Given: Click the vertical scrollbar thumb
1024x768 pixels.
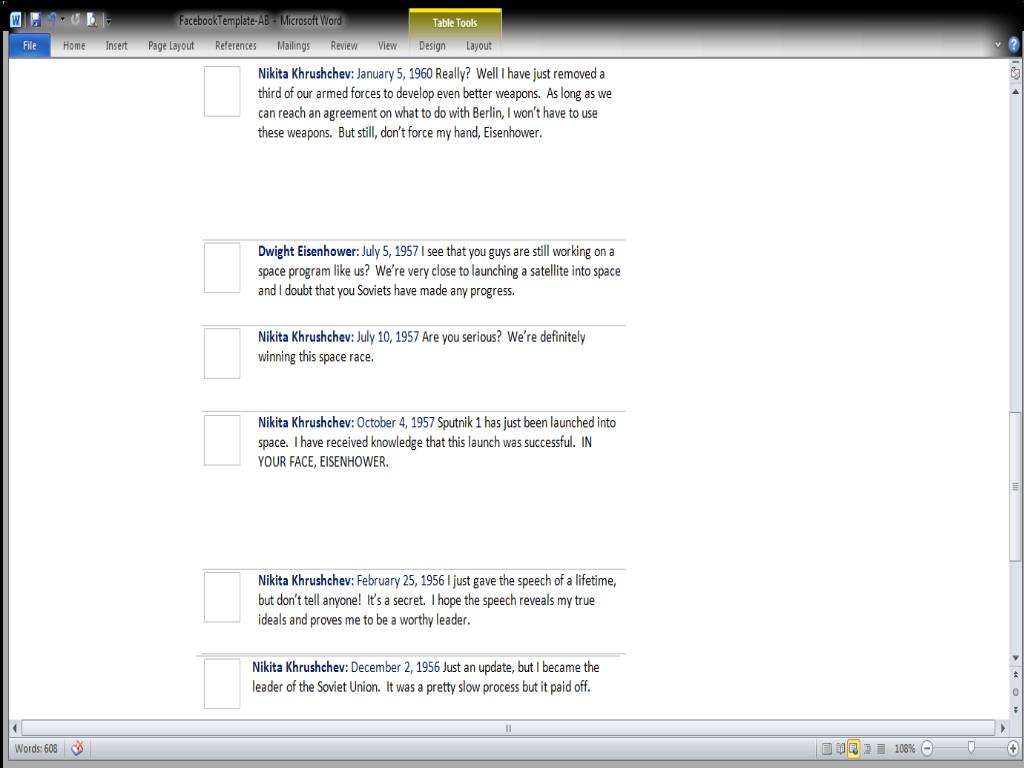Looking at the screenshot, I should [1015, 487].
